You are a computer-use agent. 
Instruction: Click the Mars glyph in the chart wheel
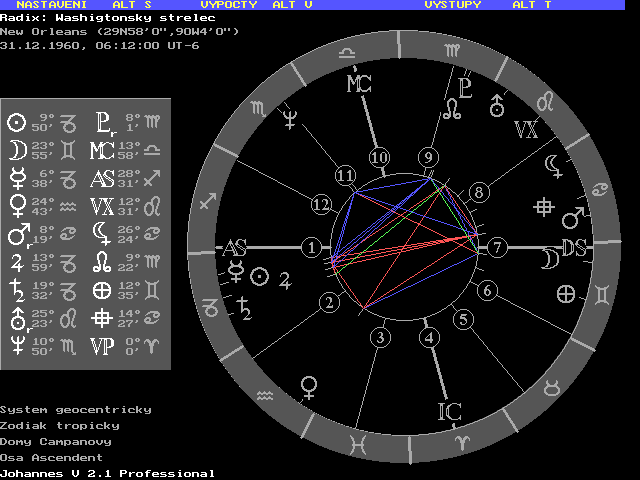(x=572, y=217)
